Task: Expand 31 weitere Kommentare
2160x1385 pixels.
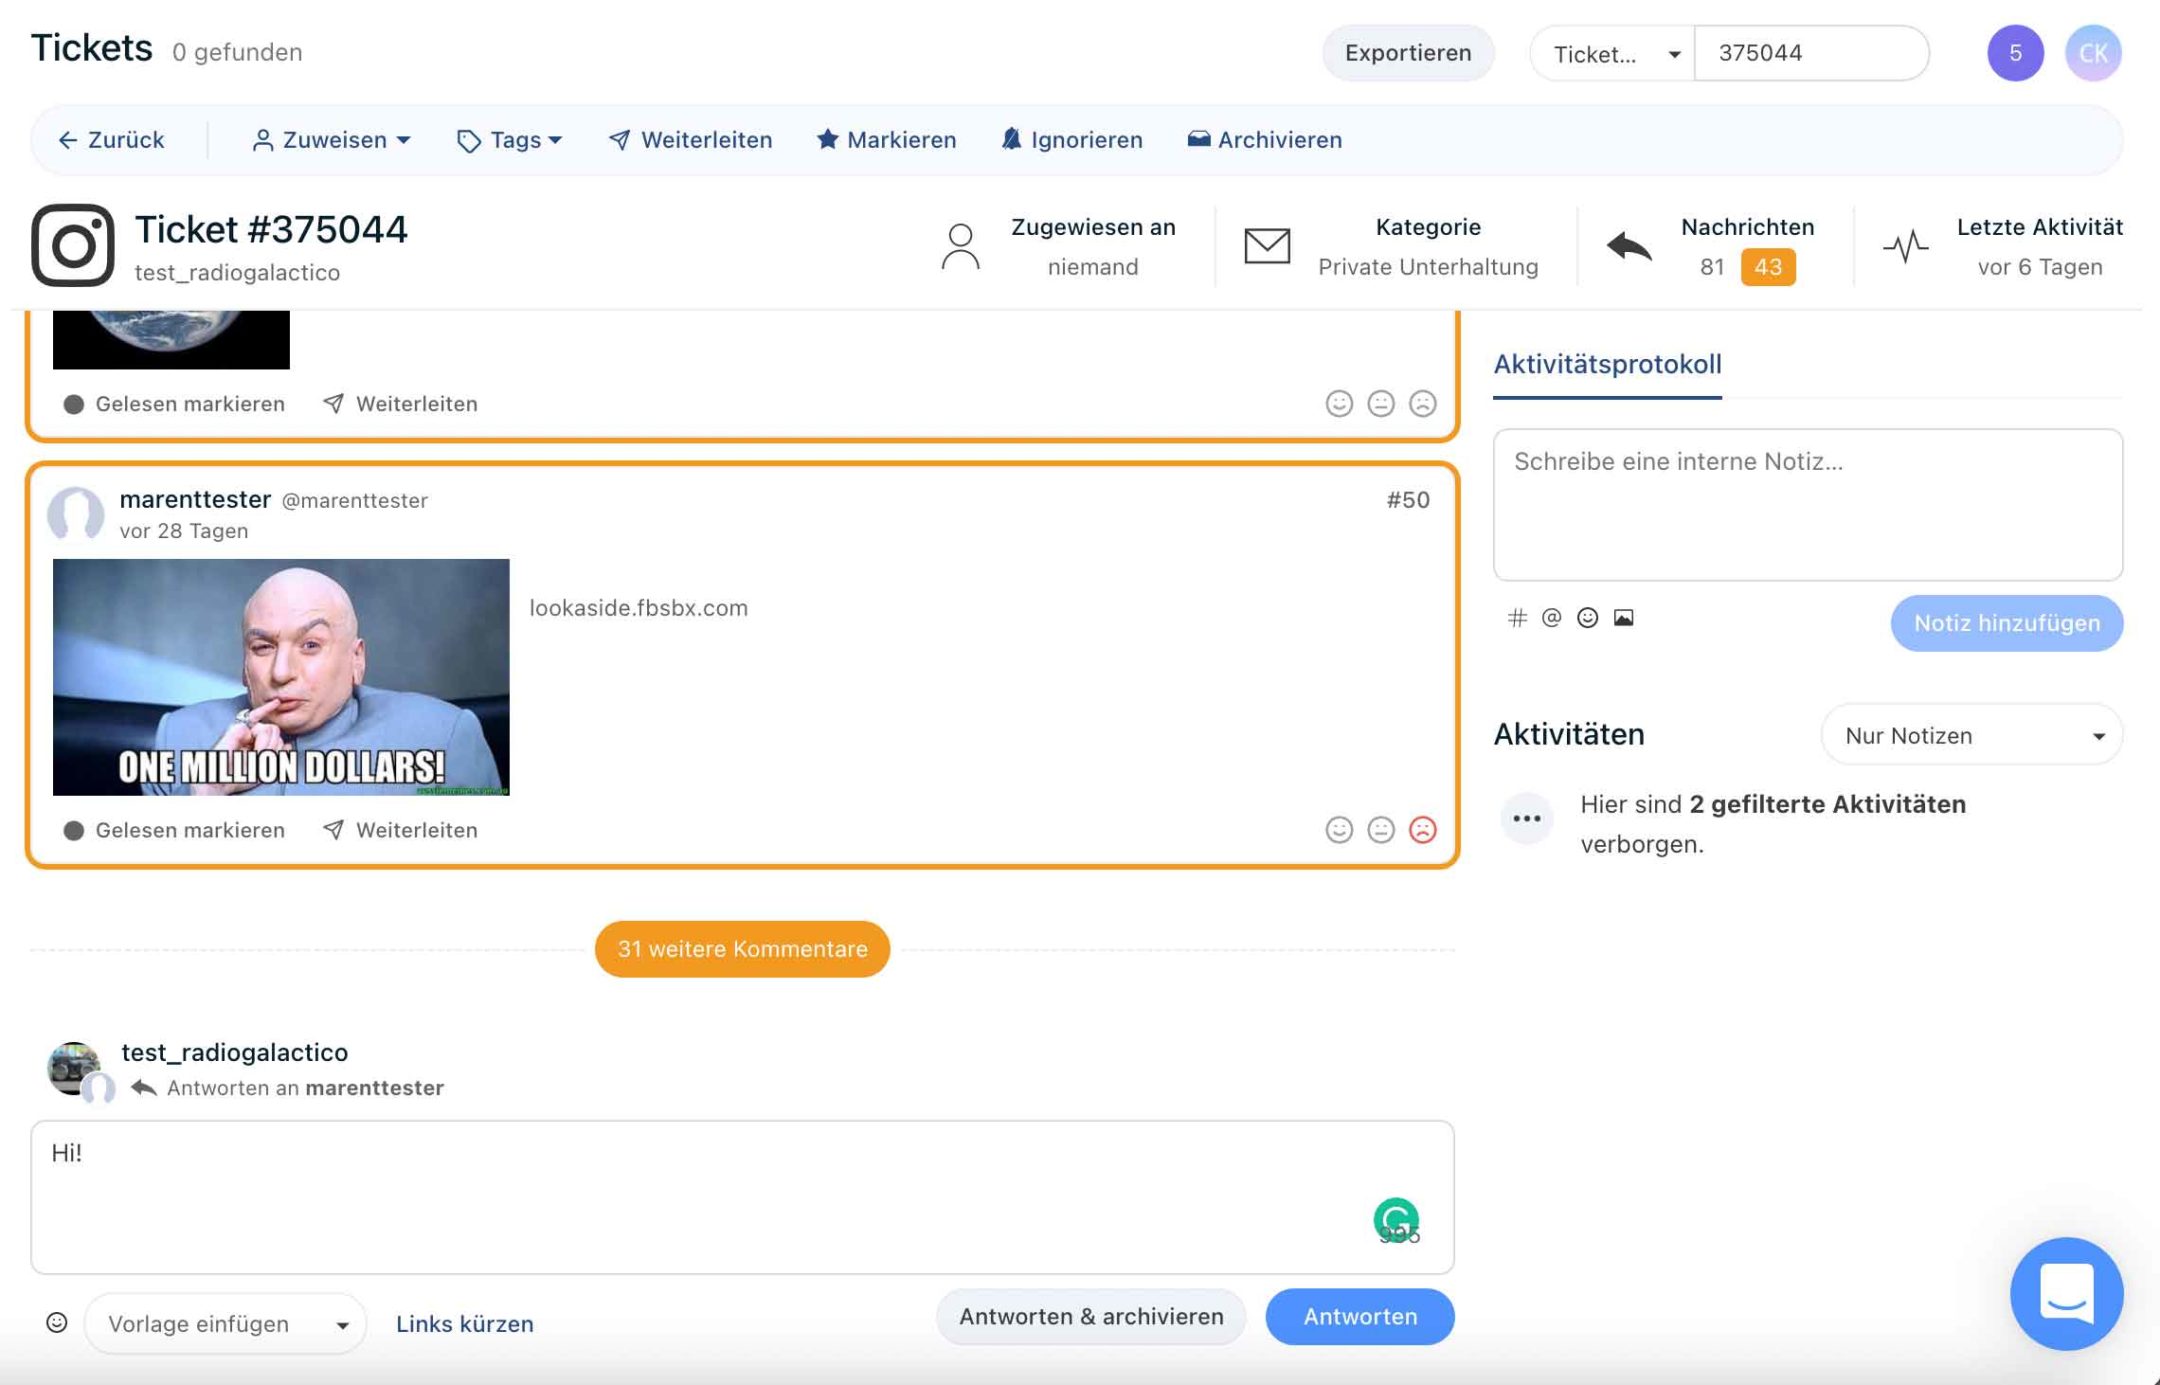Action: tap(742, 949)
